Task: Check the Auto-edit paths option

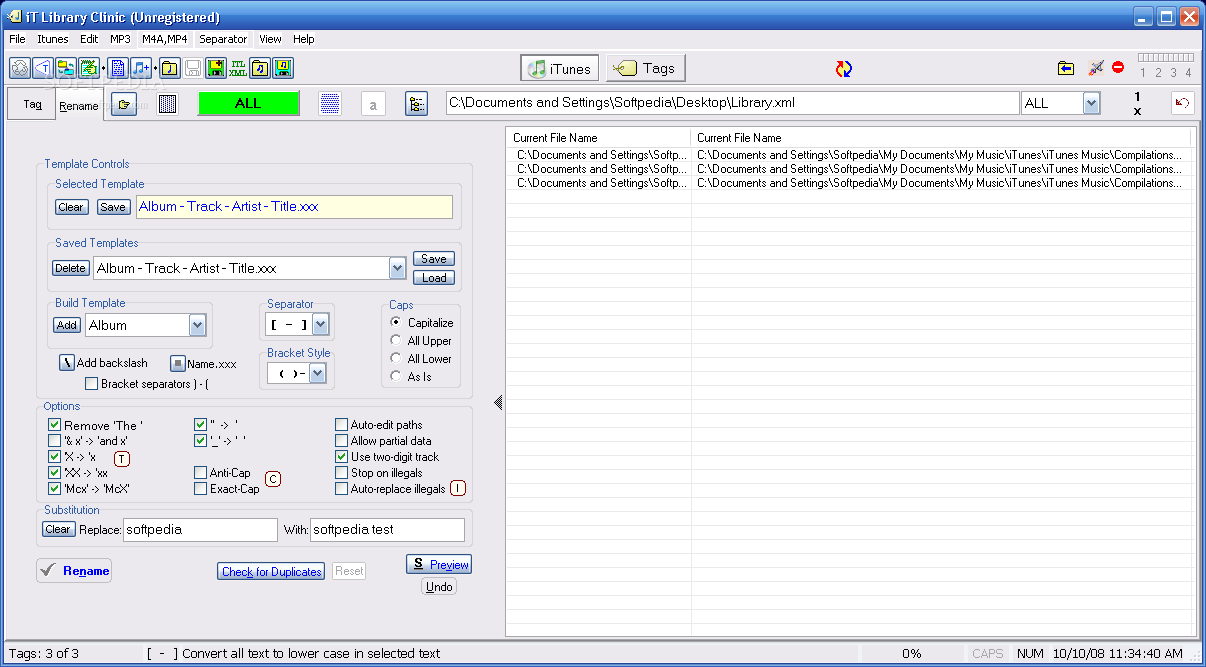Action: pyautogui.click(x=341, y=425)
